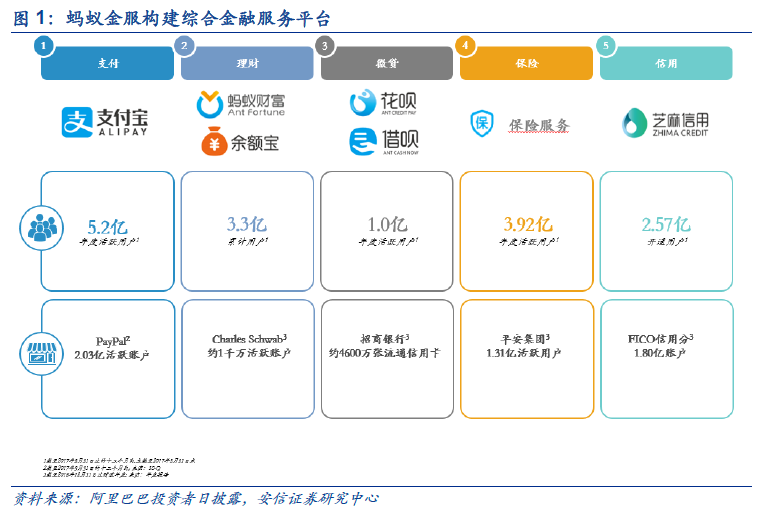Click the teal 2.57亿 figure
The width and height of the screenshot is (766, 519).
coord(666,225)
